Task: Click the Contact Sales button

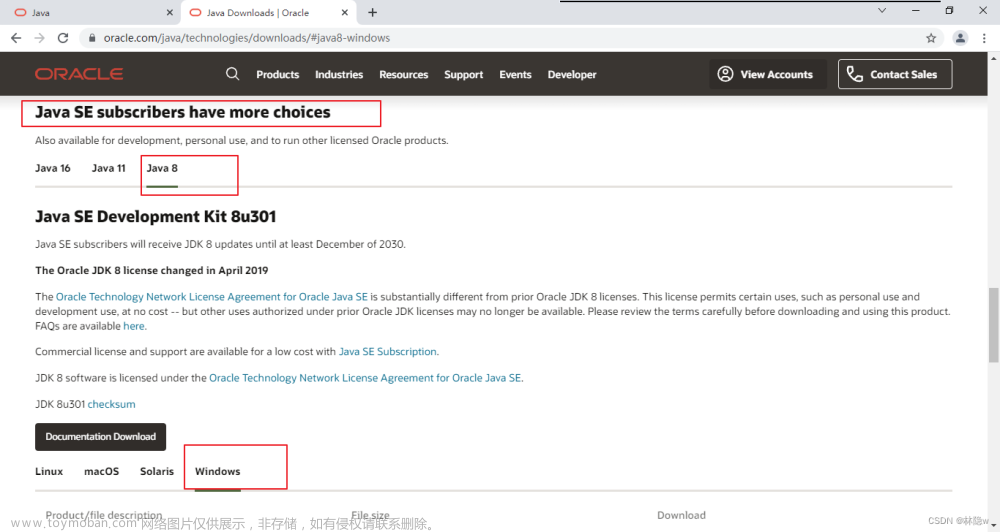Action: (x=895, y=74)
